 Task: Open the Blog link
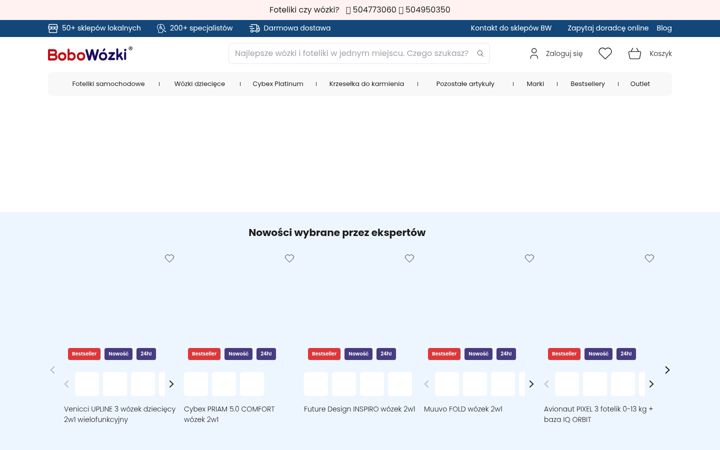[x=664, y=28]
